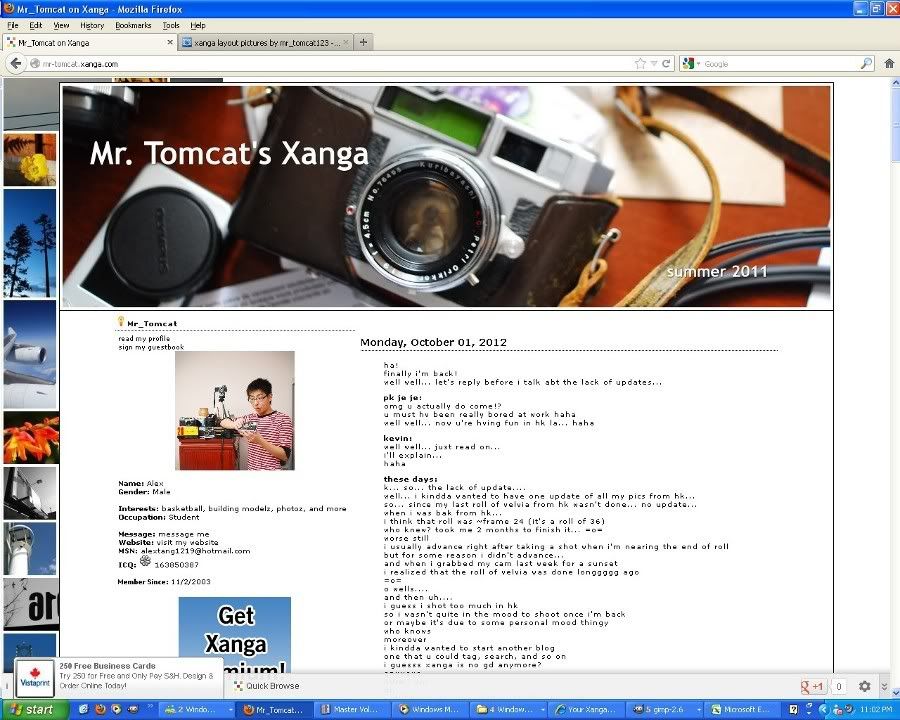Switch to Windows Media Player taskbar button
This screenshot has height=720, width=900.
tap(429, 710)
